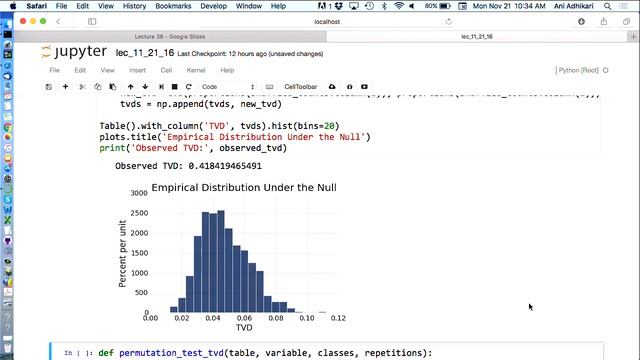This screenshot has width=640, height=360.
Task: Open a new Safari tab with plus button
Action: [x=633, y=37]
